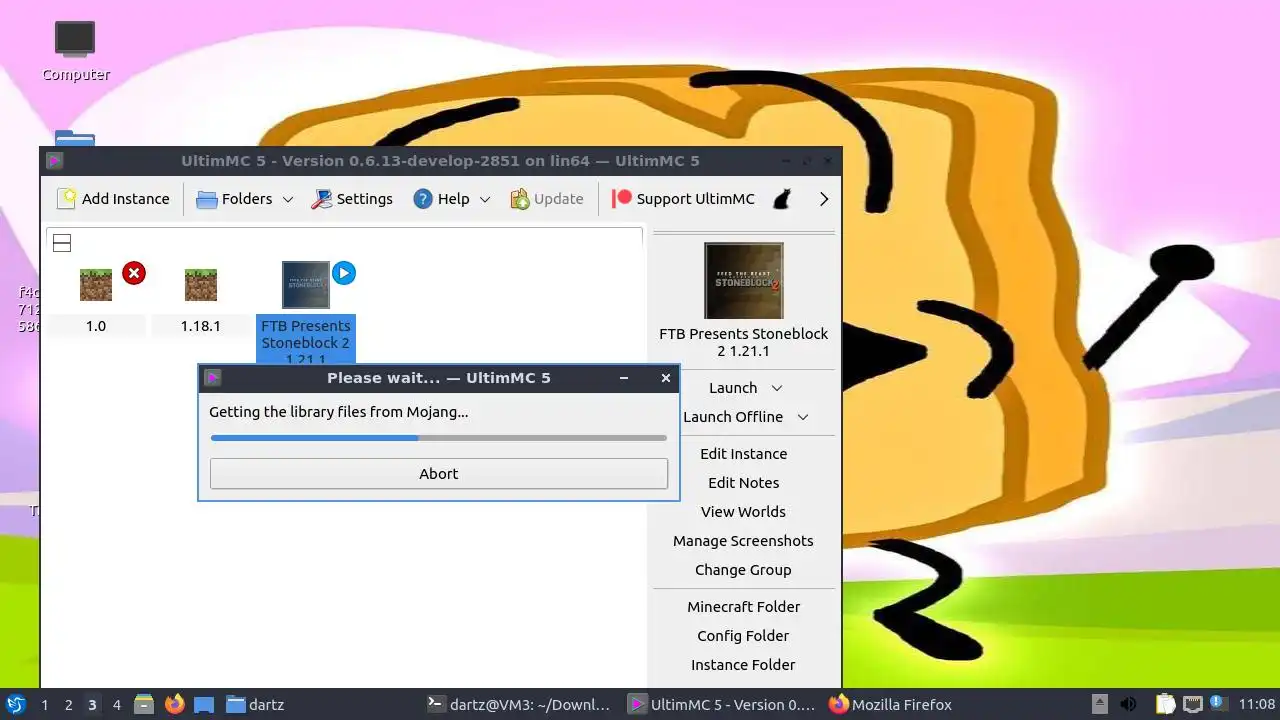Click the FTB Presents Stoneblock 2 label in instance list
The width and height of the screenshot is (1280, 720).
pos(306,341)
